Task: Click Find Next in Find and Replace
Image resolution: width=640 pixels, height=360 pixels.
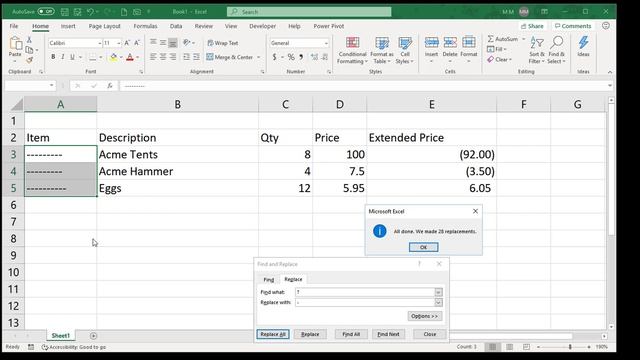Action: [x=388, y=334]
